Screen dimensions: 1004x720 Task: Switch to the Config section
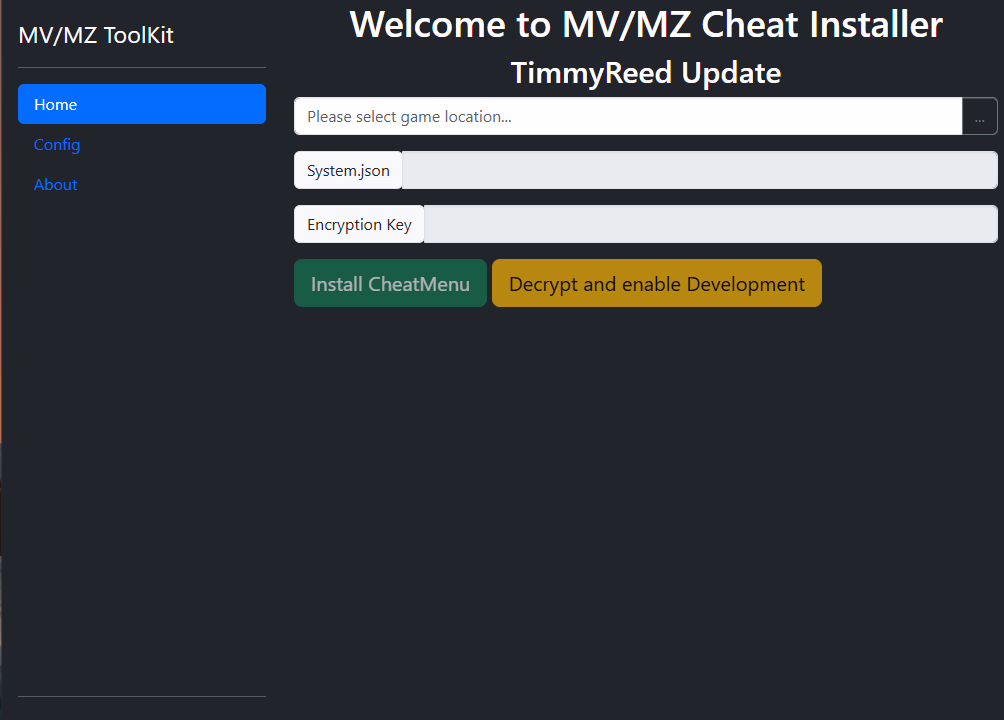click(57, 145)
